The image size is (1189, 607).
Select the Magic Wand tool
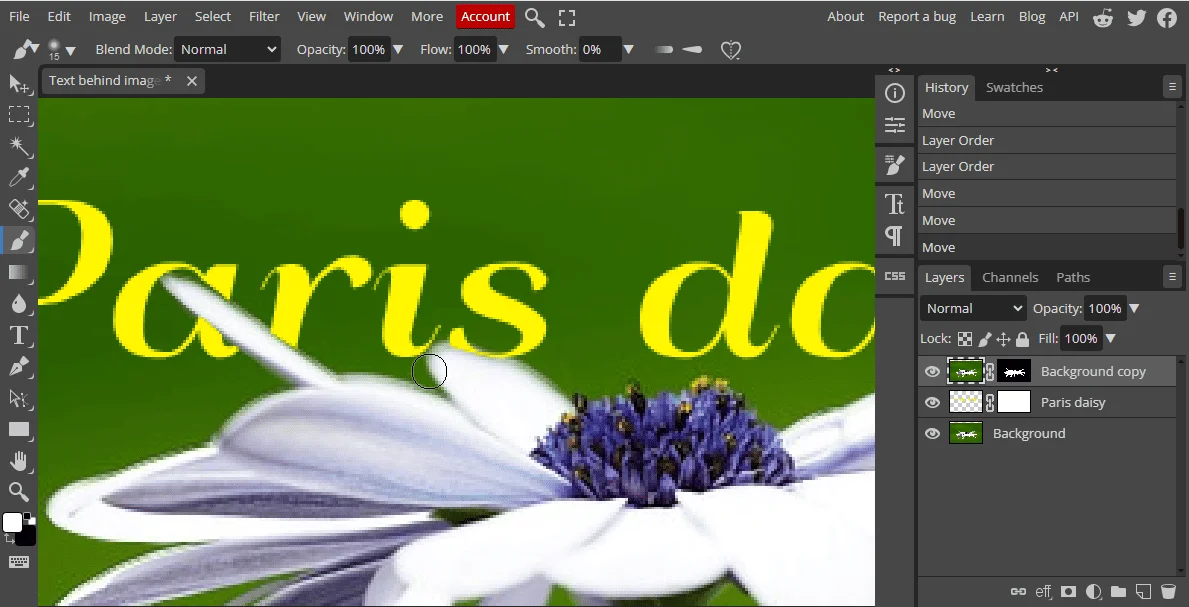pos(19,146)
